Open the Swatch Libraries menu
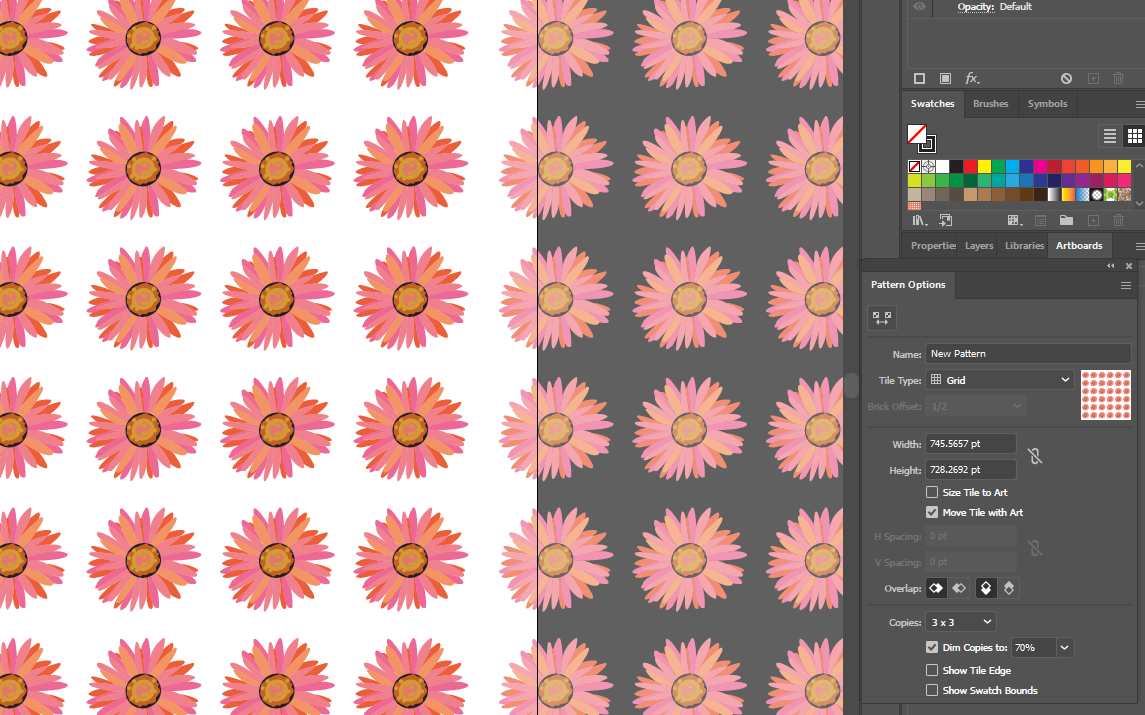This screenshot has height=715, width=1145. [x=919, y=220]
